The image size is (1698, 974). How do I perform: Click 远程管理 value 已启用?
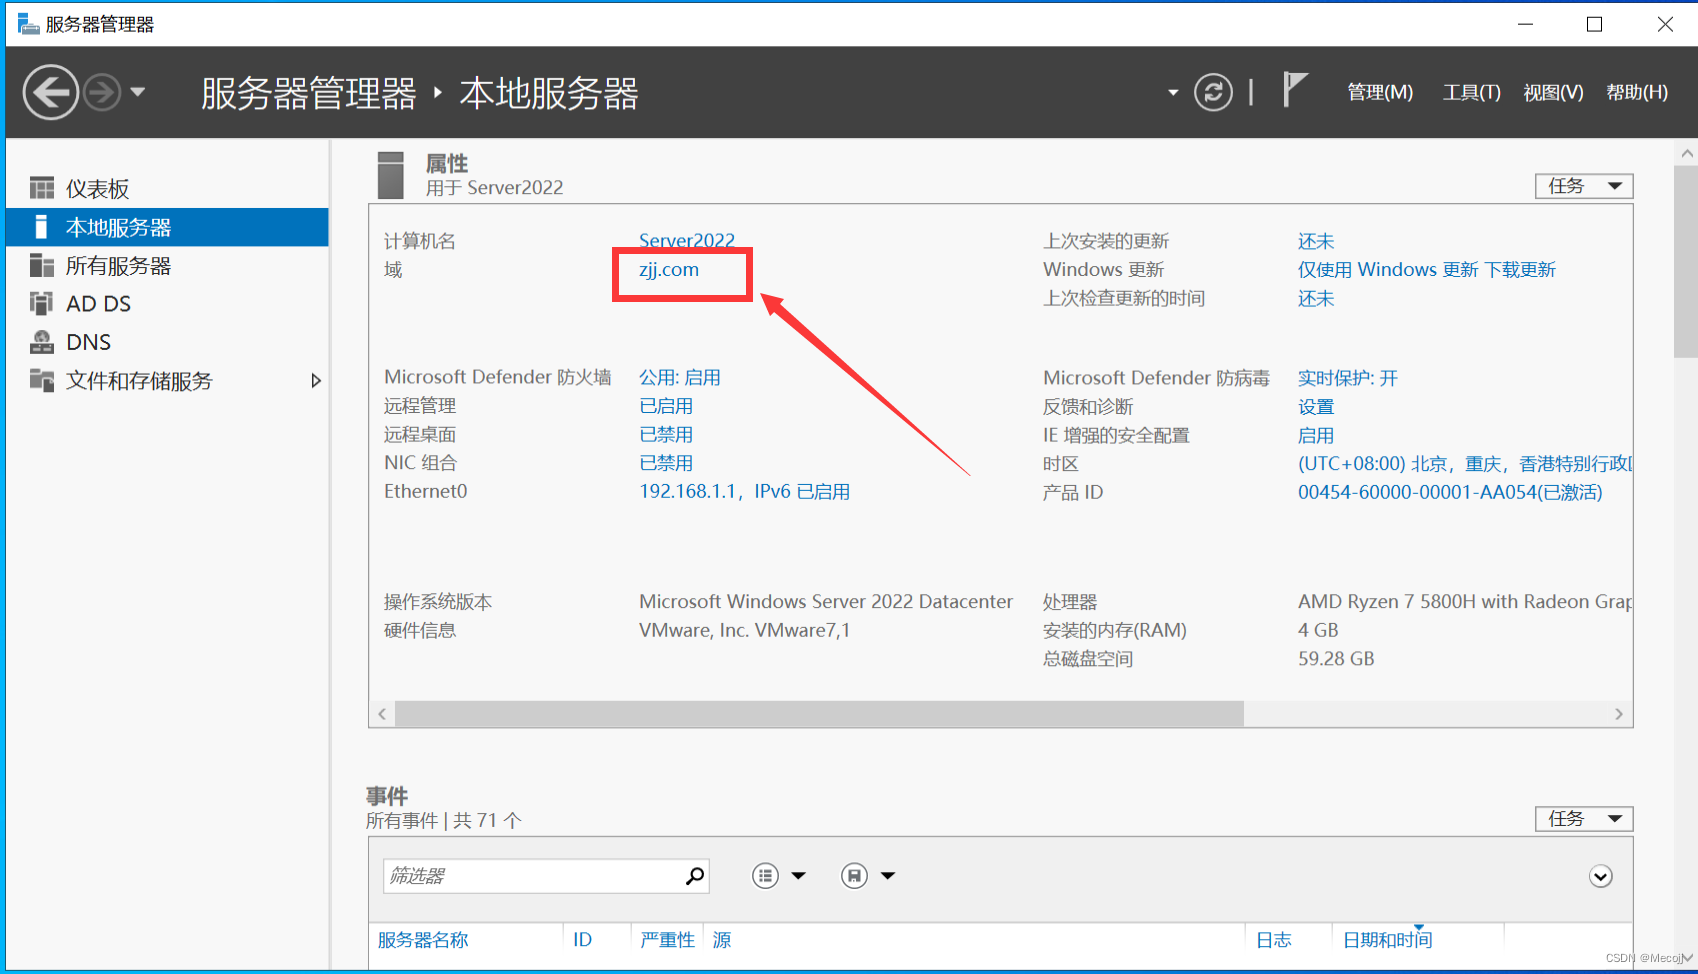[x=666, y=406]
